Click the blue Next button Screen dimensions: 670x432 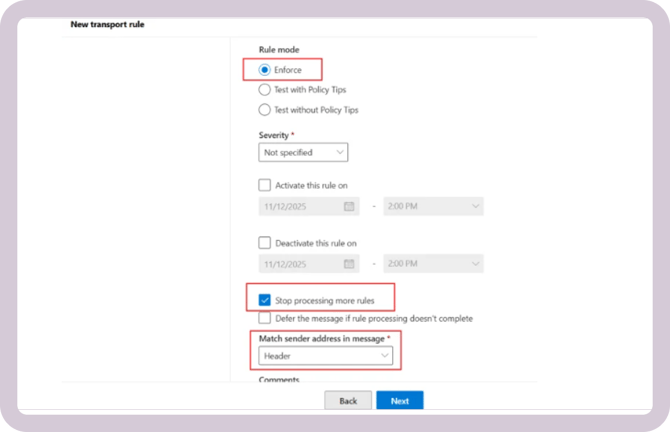pyautogui.click(x=400, y=400)
